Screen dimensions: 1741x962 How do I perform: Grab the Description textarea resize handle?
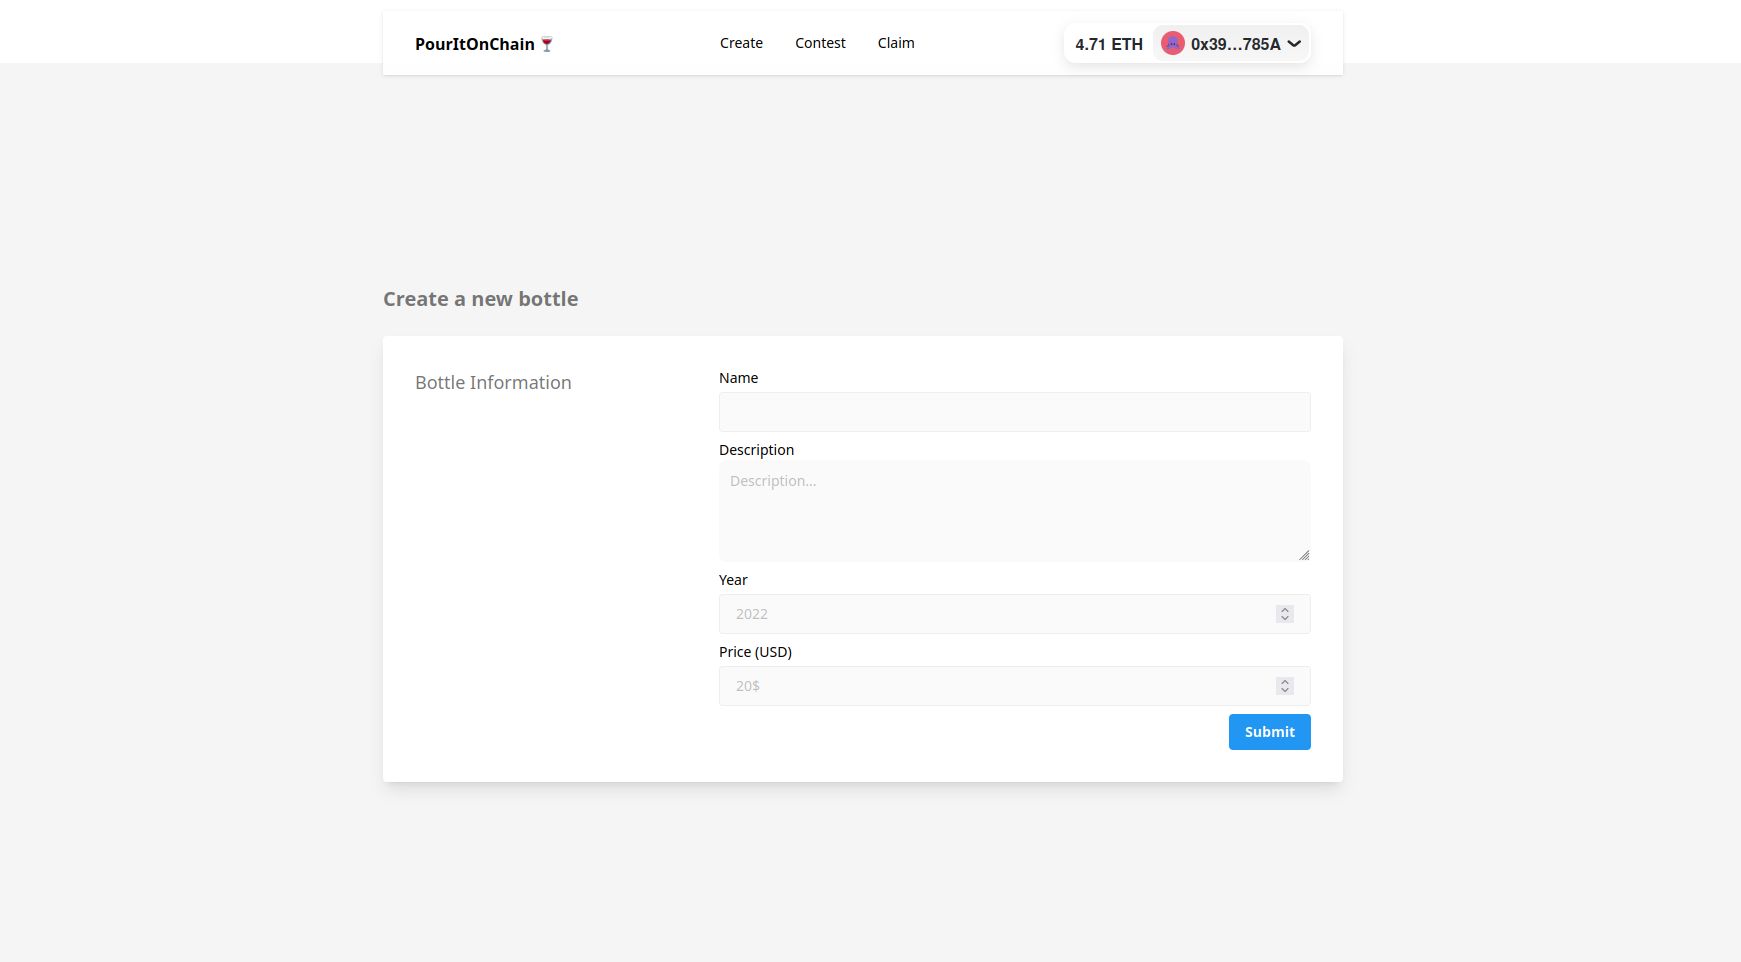tap(1304, 555)
